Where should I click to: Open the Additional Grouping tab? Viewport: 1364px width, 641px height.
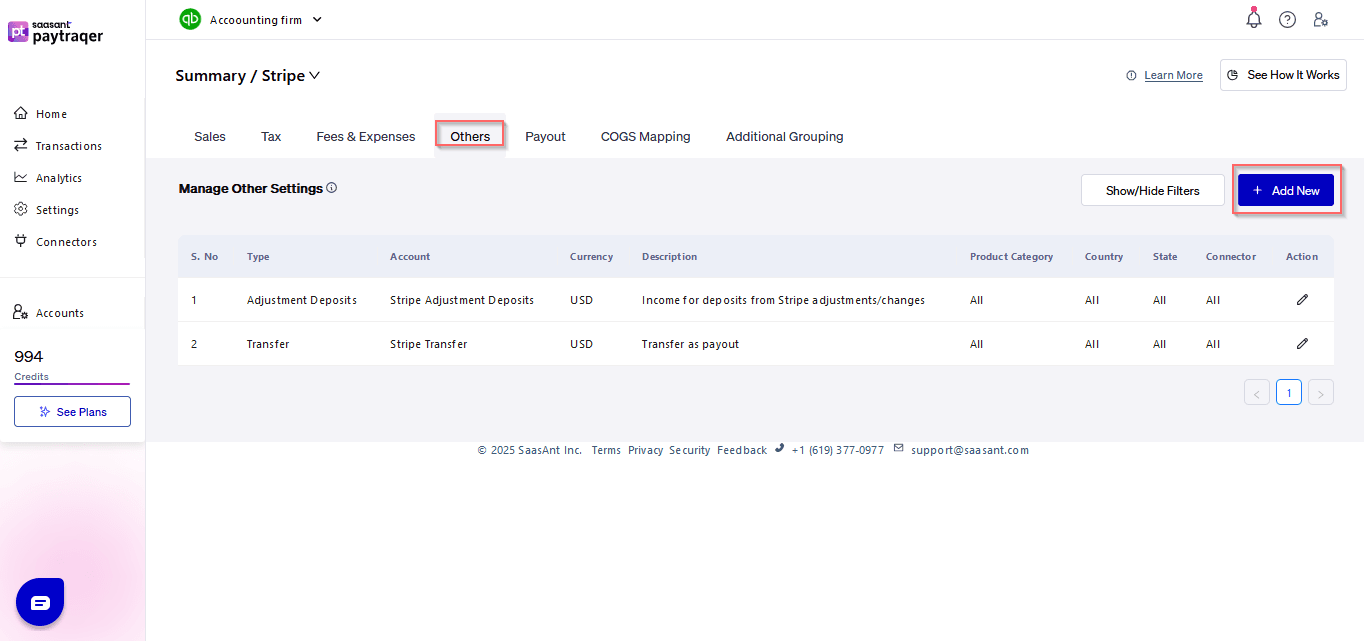pos(785,136)
